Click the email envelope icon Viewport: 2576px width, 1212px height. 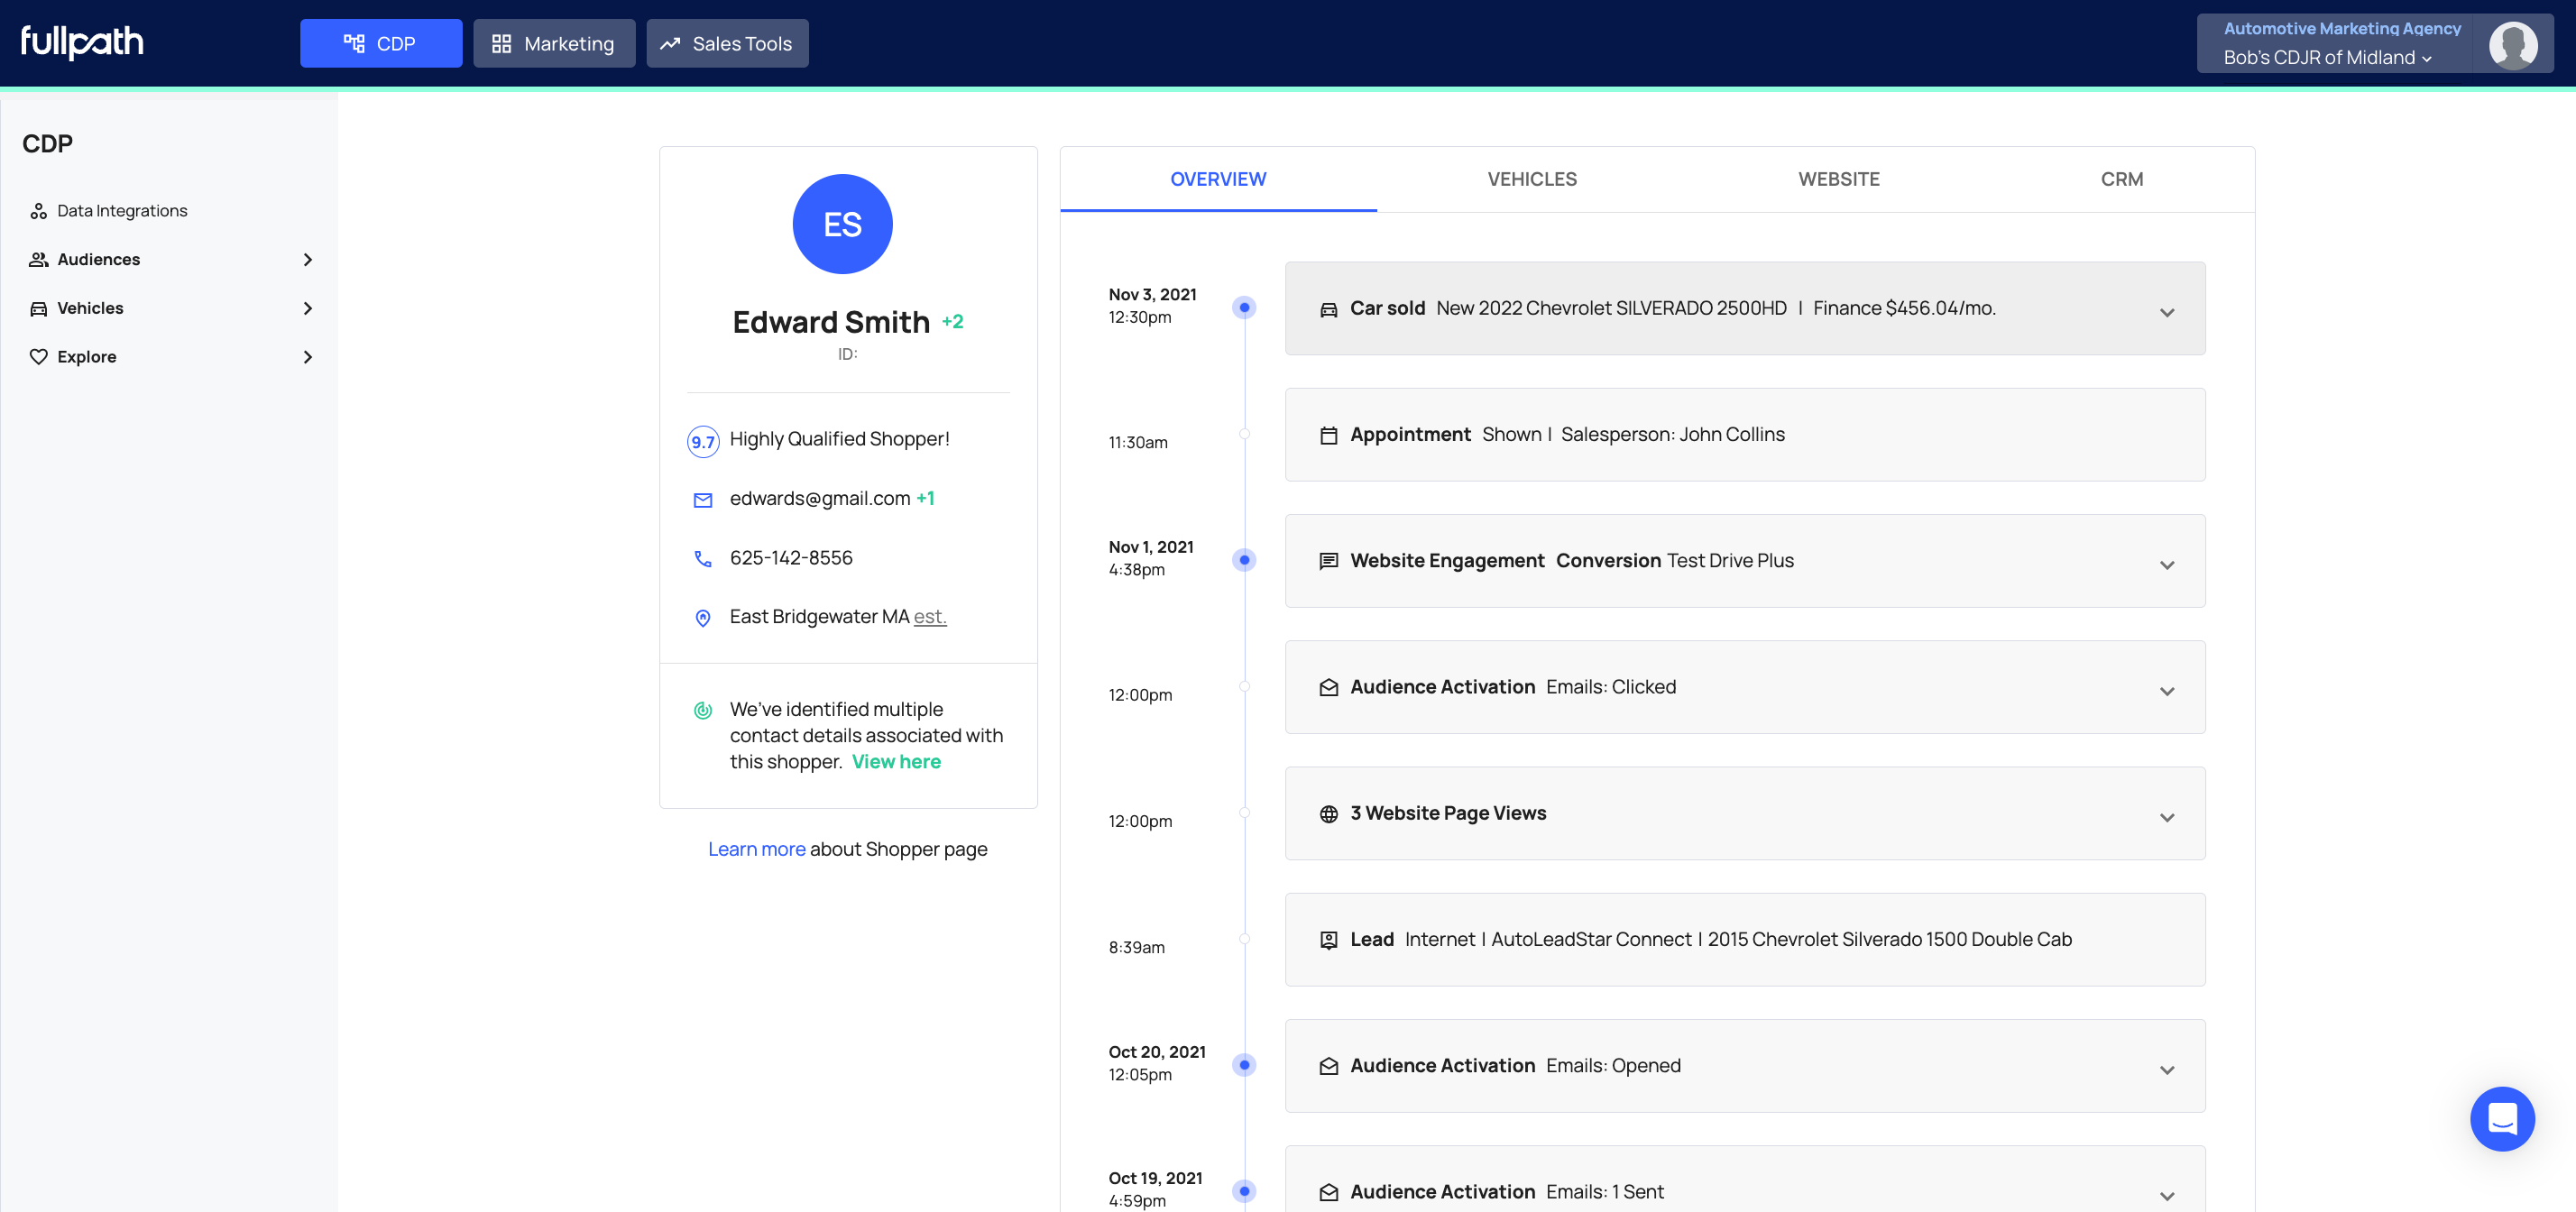(x=703, y=500)
